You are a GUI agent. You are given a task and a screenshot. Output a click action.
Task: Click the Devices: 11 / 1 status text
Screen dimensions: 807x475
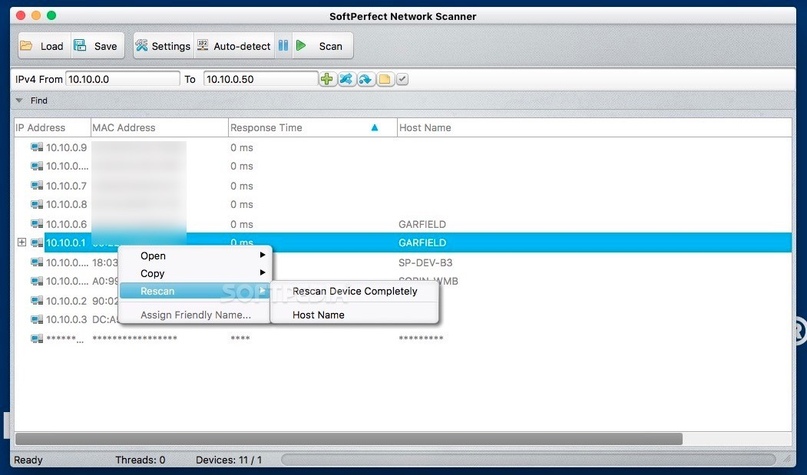229,460
